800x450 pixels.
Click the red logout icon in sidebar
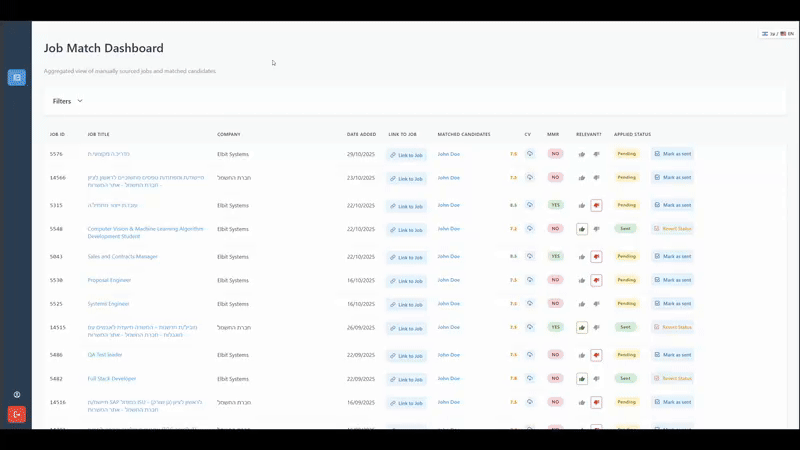16,414
